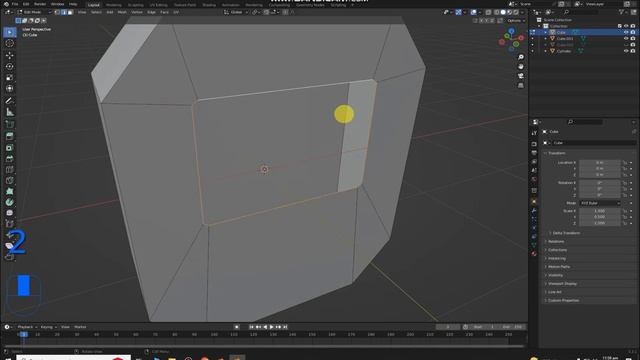The height and width of the screenshot is (360, 640).
Task: Open rotation Mode XYZ Euler dropdown
Action: 599,203
